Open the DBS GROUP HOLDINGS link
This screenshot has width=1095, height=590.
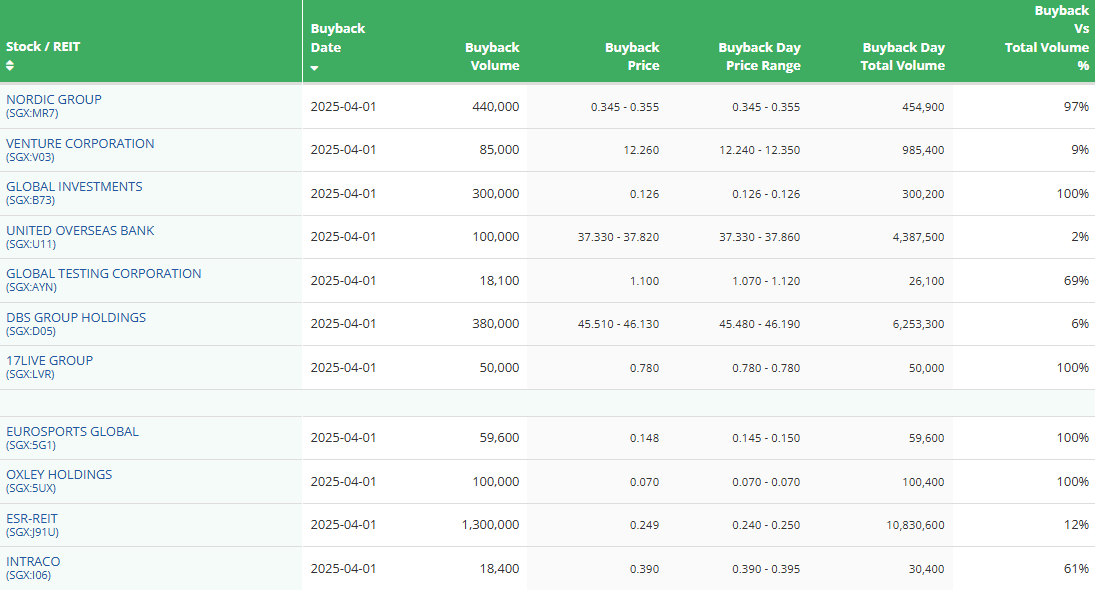point(76,318)
